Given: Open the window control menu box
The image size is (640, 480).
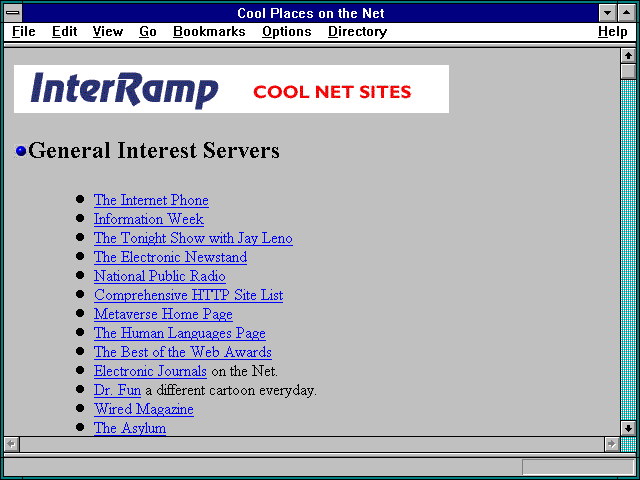Looking at the screenshot, I should click(x=13, y=13).
